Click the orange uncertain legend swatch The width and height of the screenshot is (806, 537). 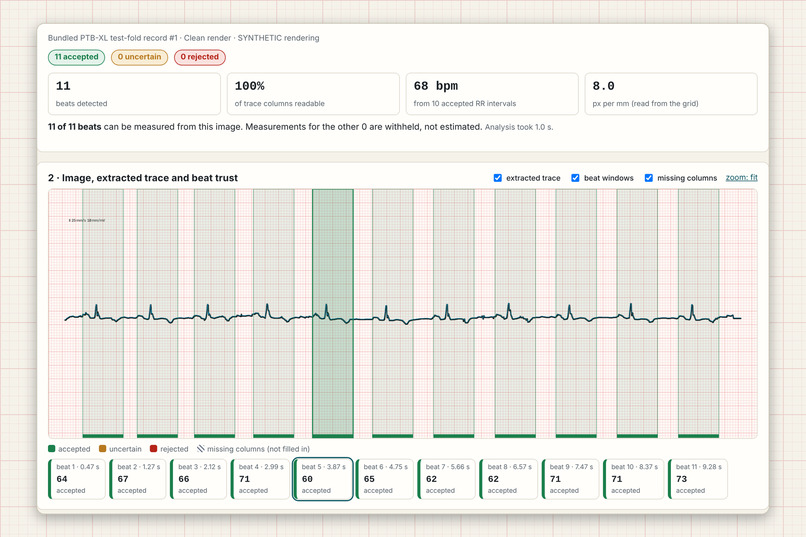click(102, 449)
